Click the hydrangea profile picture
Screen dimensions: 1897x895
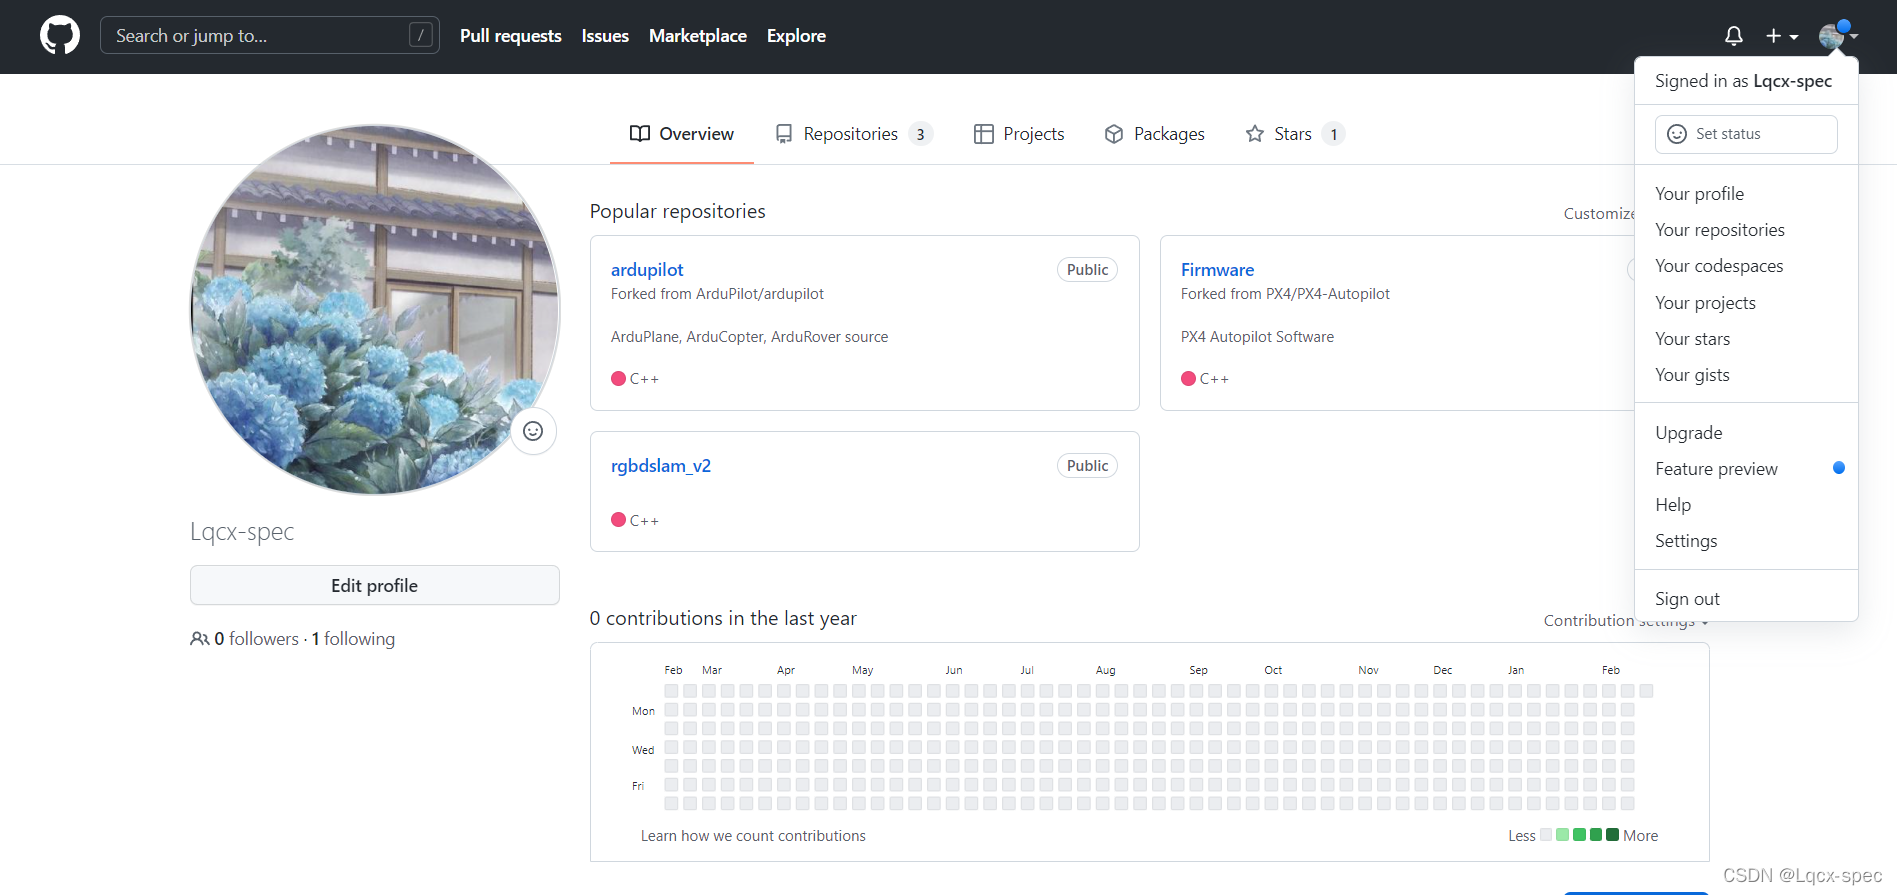coord(375,309)
